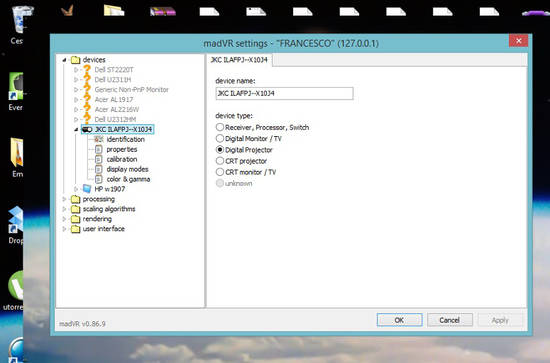Image resolution: width=550 pixels, height=363 pixels.
Task: Click the question mark icon beside Acer AL2216W
Action: (87, 109)
